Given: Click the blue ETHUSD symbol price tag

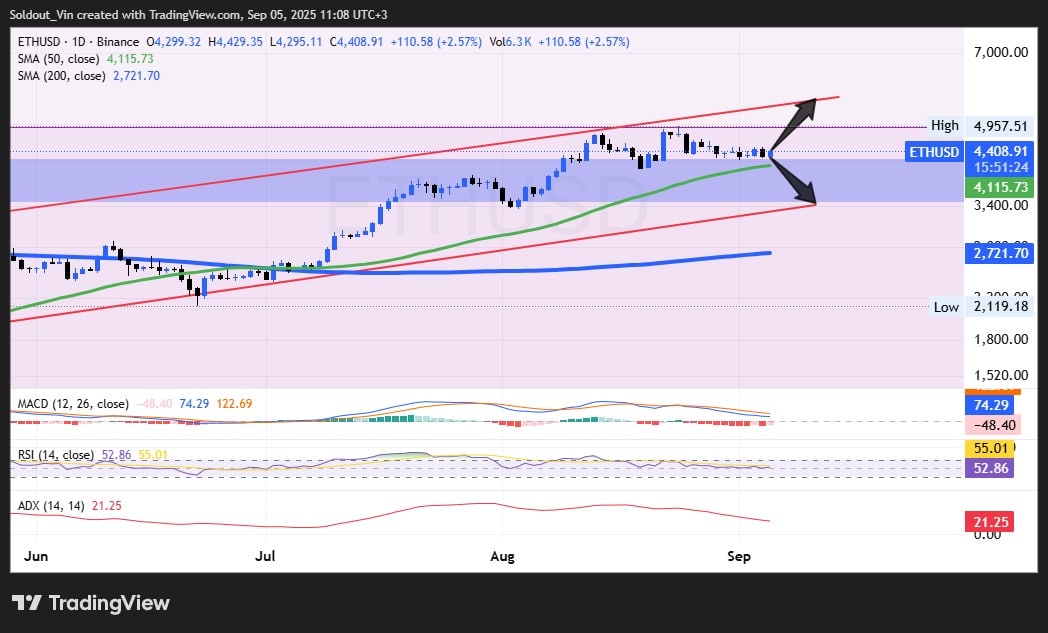Looking at the screenshot, I should click(x=933, y=152).
